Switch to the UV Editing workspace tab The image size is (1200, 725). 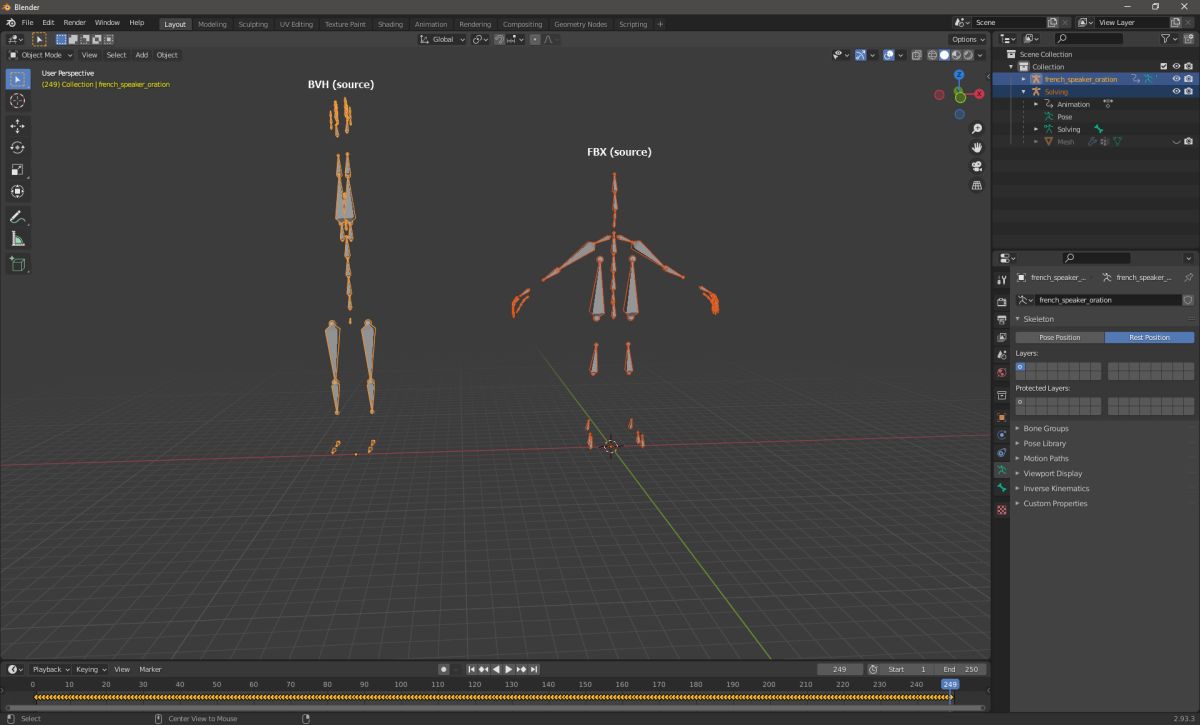(x=296, y=24)
